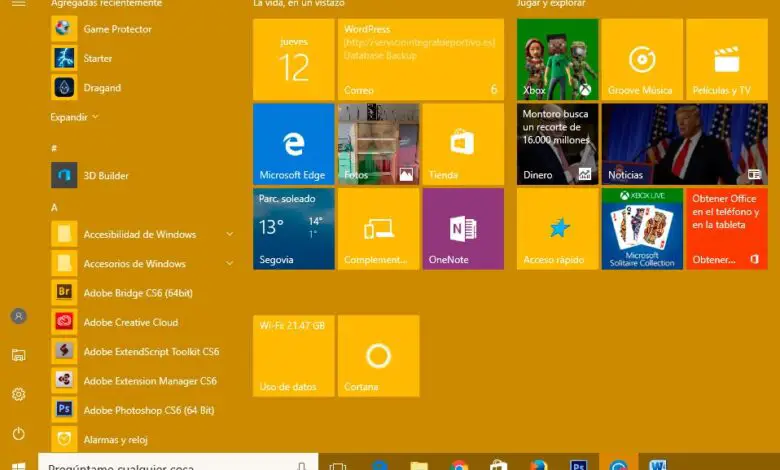Open 3D Builder
780x470 pixels.
point(142,175)
